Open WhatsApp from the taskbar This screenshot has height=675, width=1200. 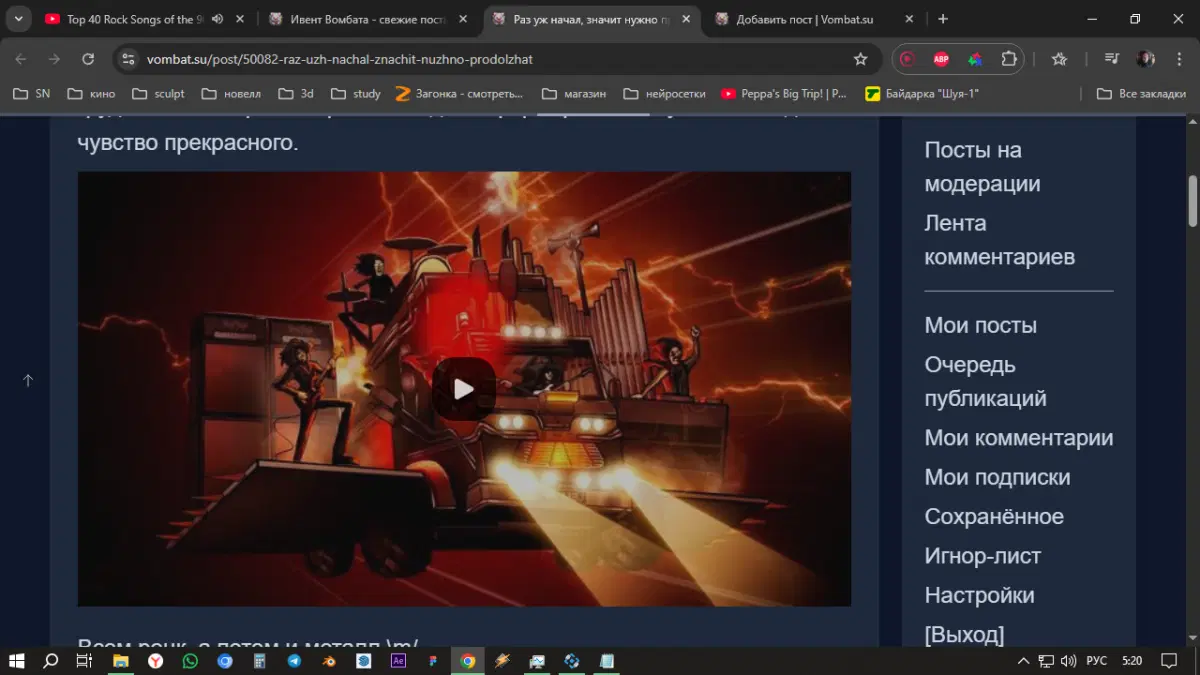coord(190,661)
